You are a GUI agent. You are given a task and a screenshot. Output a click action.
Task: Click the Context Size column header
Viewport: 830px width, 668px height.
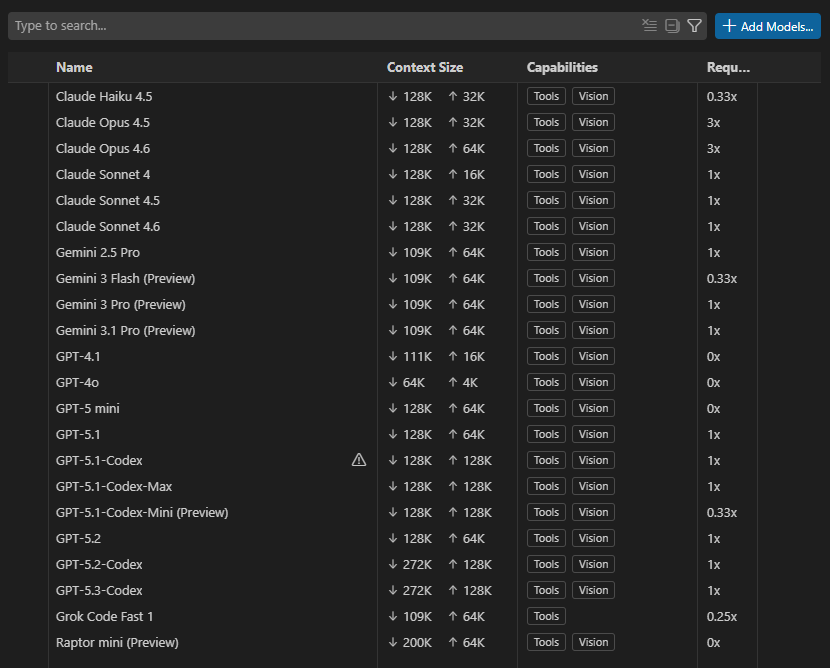(x=425, y=67)
